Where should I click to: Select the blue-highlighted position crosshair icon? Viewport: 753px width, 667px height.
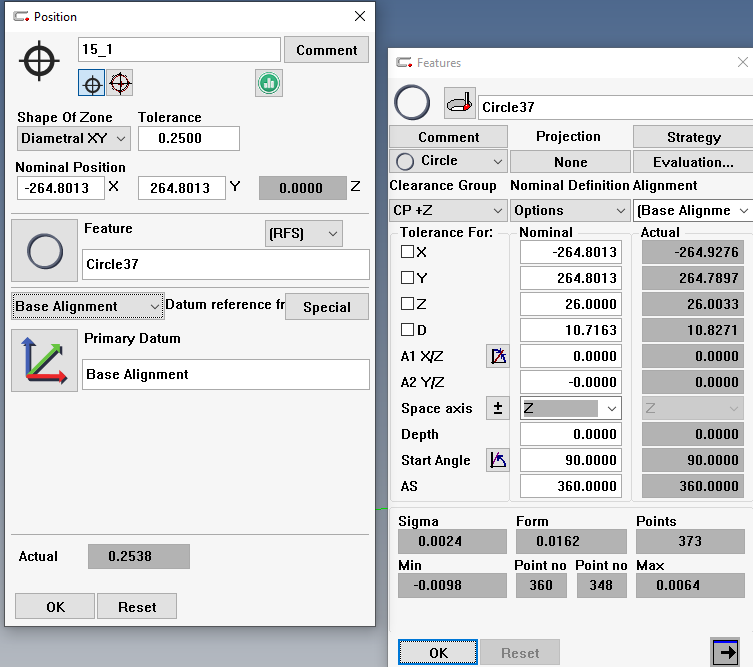point(92,83)
